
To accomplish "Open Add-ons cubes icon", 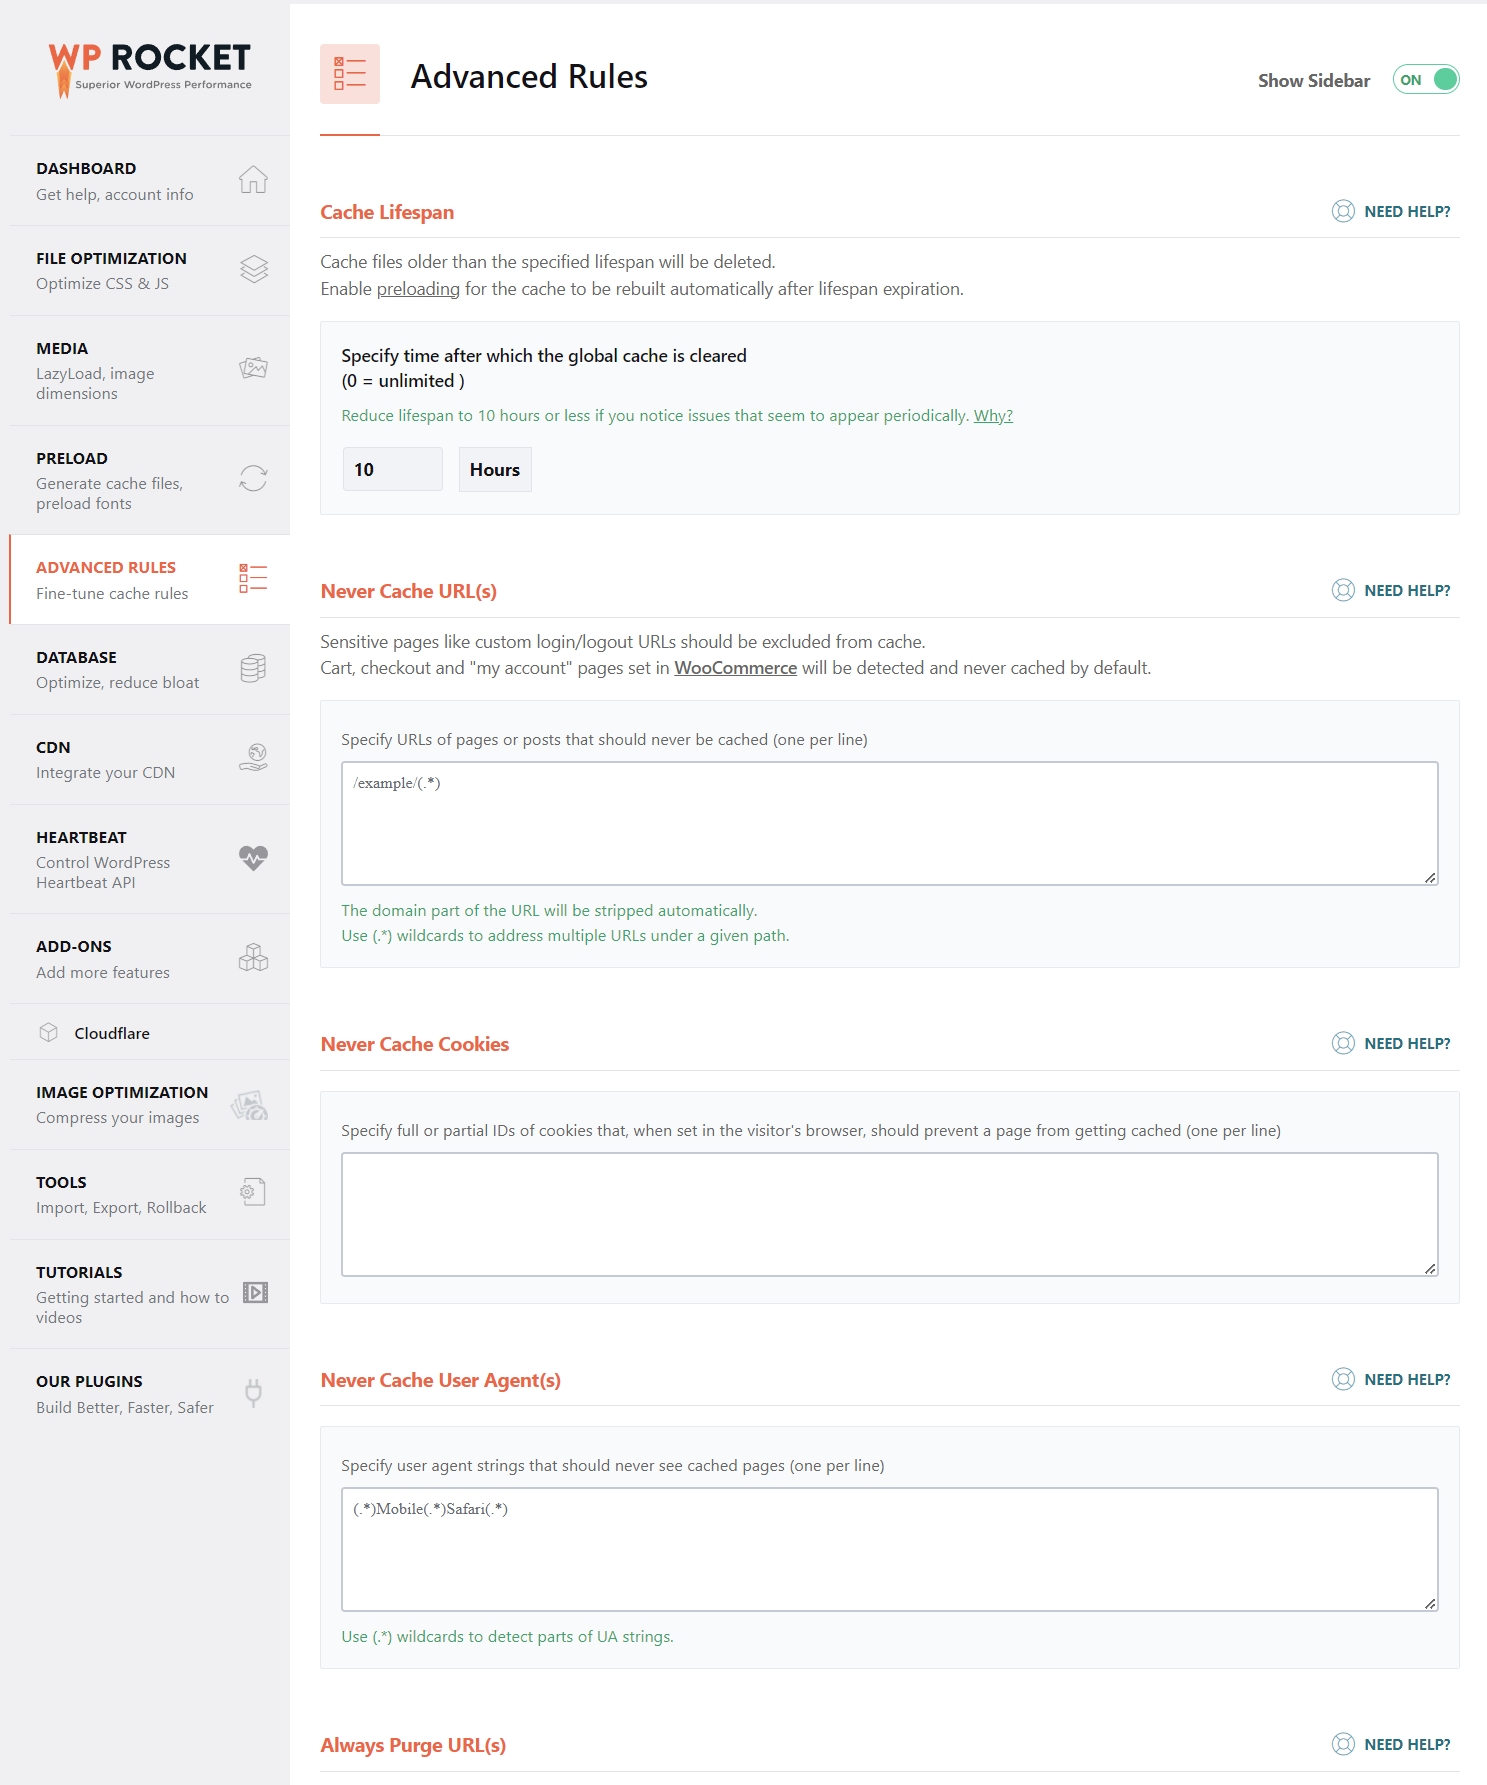I will point(253,958).
